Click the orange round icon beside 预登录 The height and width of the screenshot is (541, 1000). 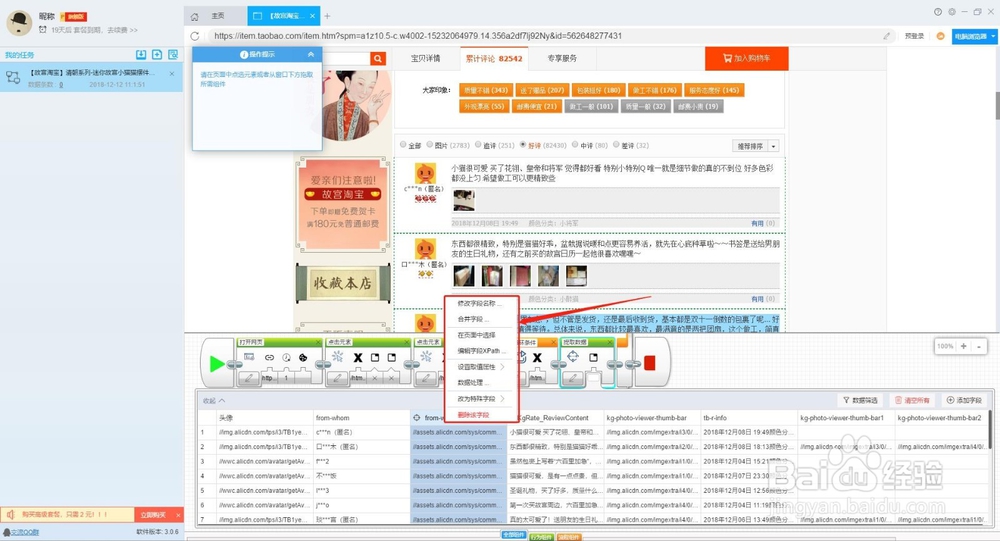tap(940, 36)
